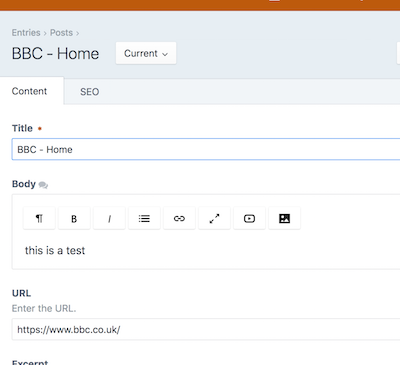The height and width of the screenshot is (365, 400).
Task: Insert a bulleted list in Body
Action: click(x=144, y=218)
